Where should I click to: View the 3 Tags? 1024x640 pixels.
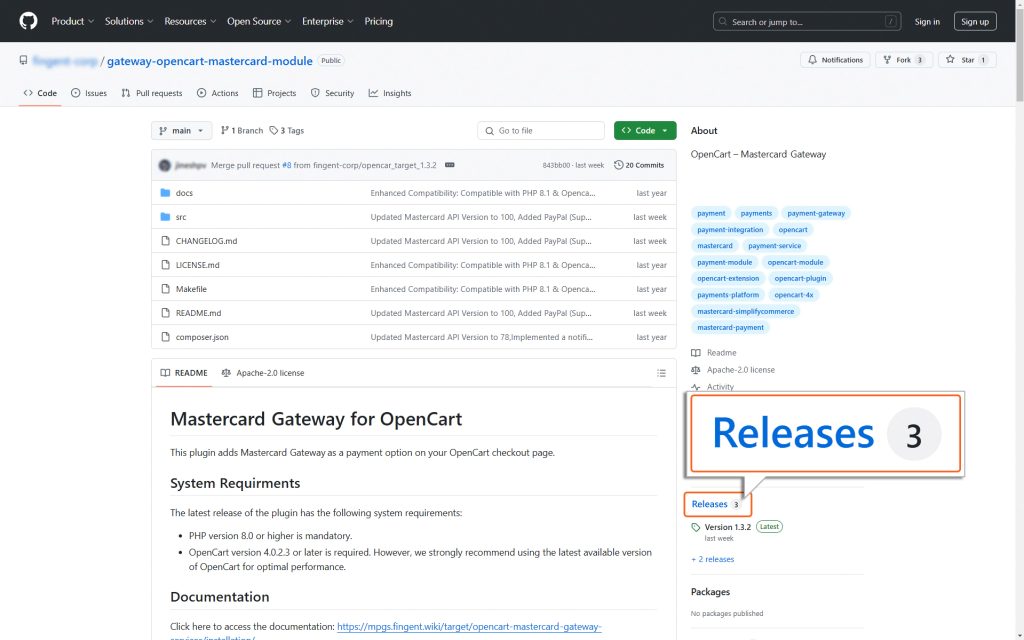click(x=287, y=131)
